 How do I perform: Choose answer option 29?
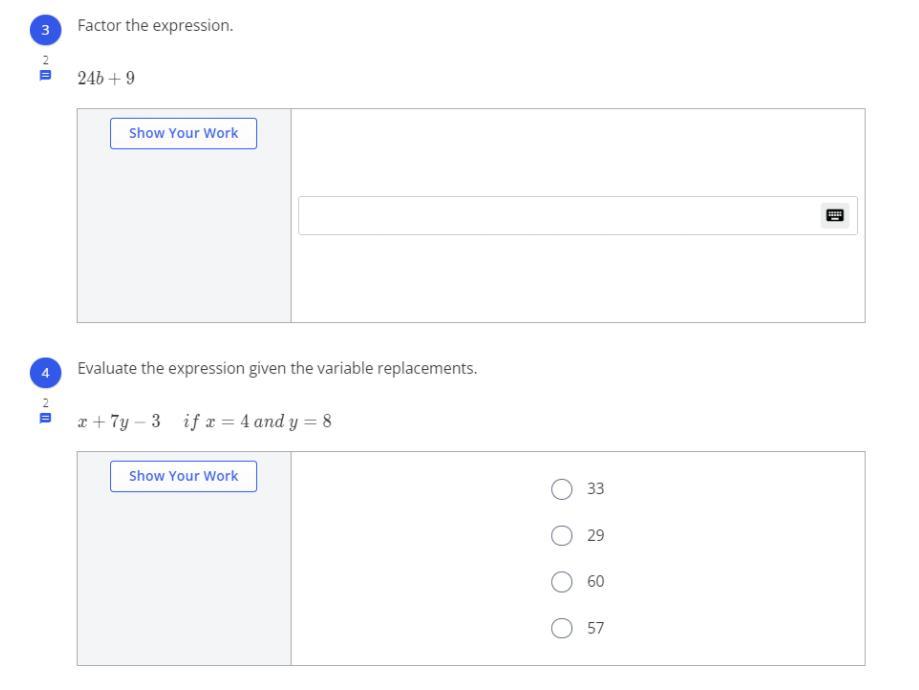[562, 536]
